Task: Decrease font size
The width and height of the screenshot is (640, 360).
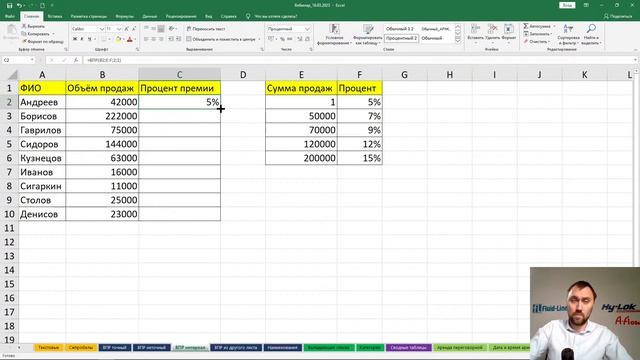Action: pyautogui.click(x=133, y=29)
